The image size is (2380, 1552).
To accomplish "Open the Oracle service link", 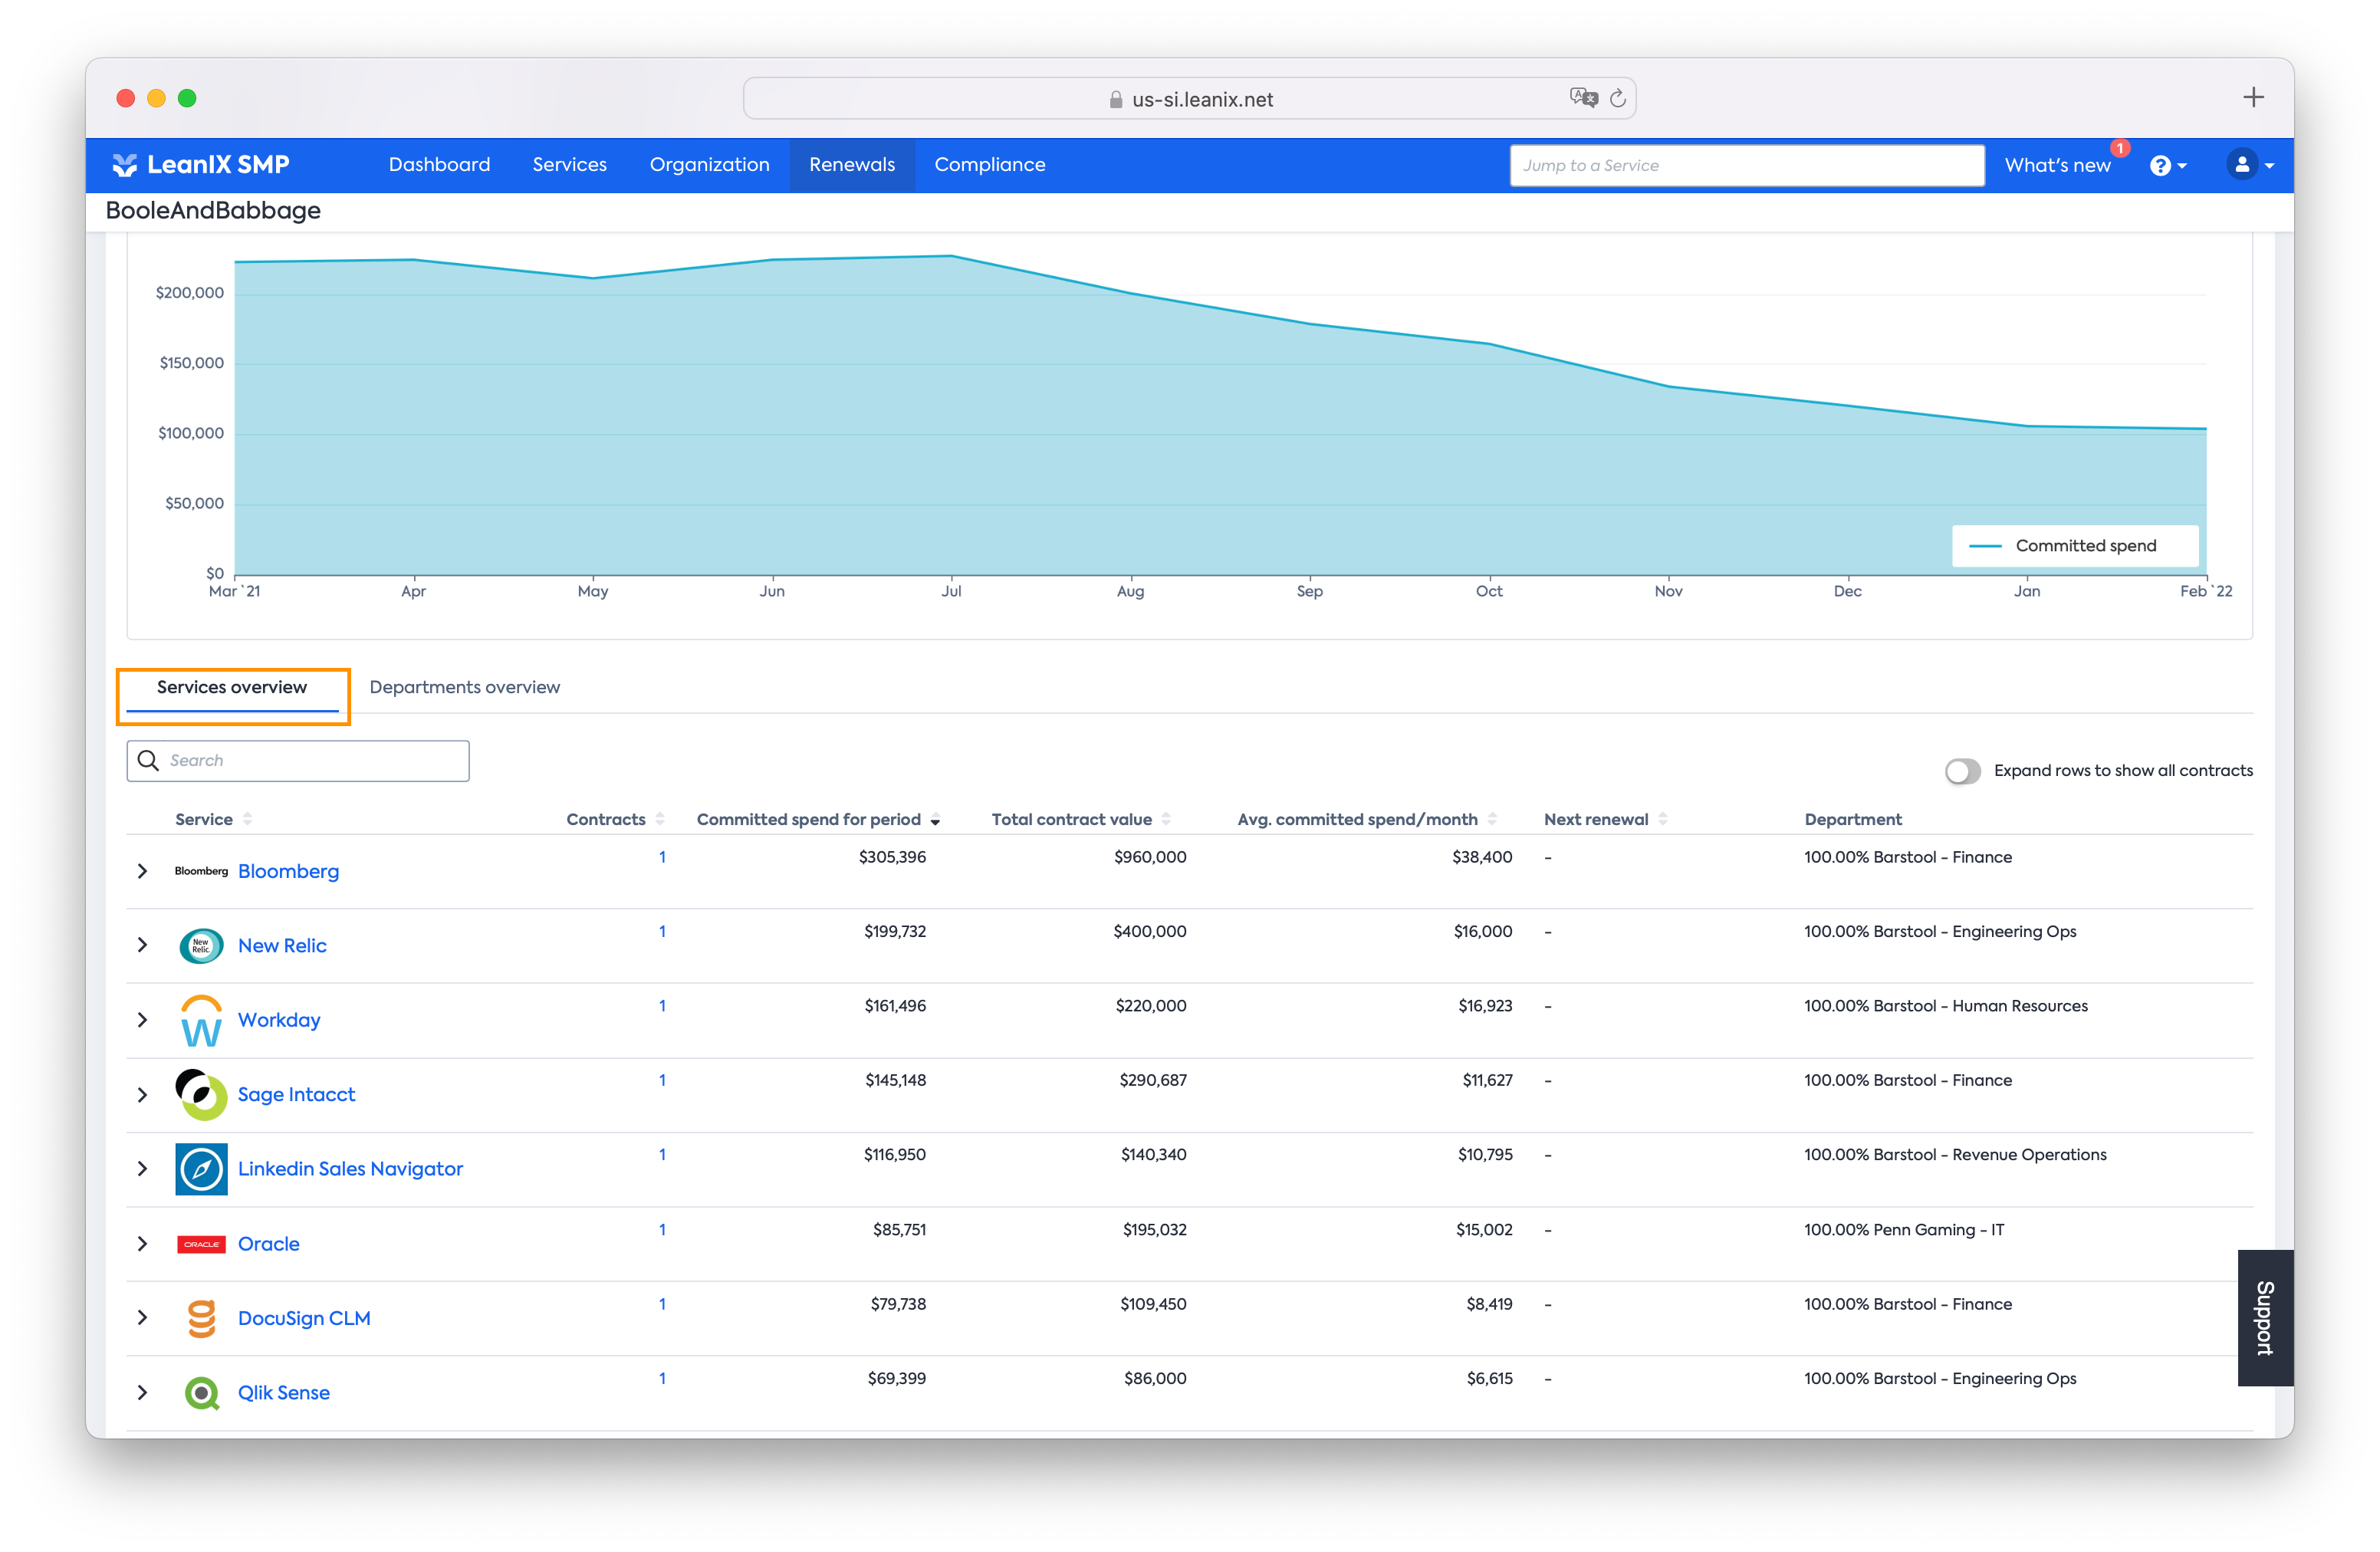I will pyautogui.click(x=268, y=1244).
